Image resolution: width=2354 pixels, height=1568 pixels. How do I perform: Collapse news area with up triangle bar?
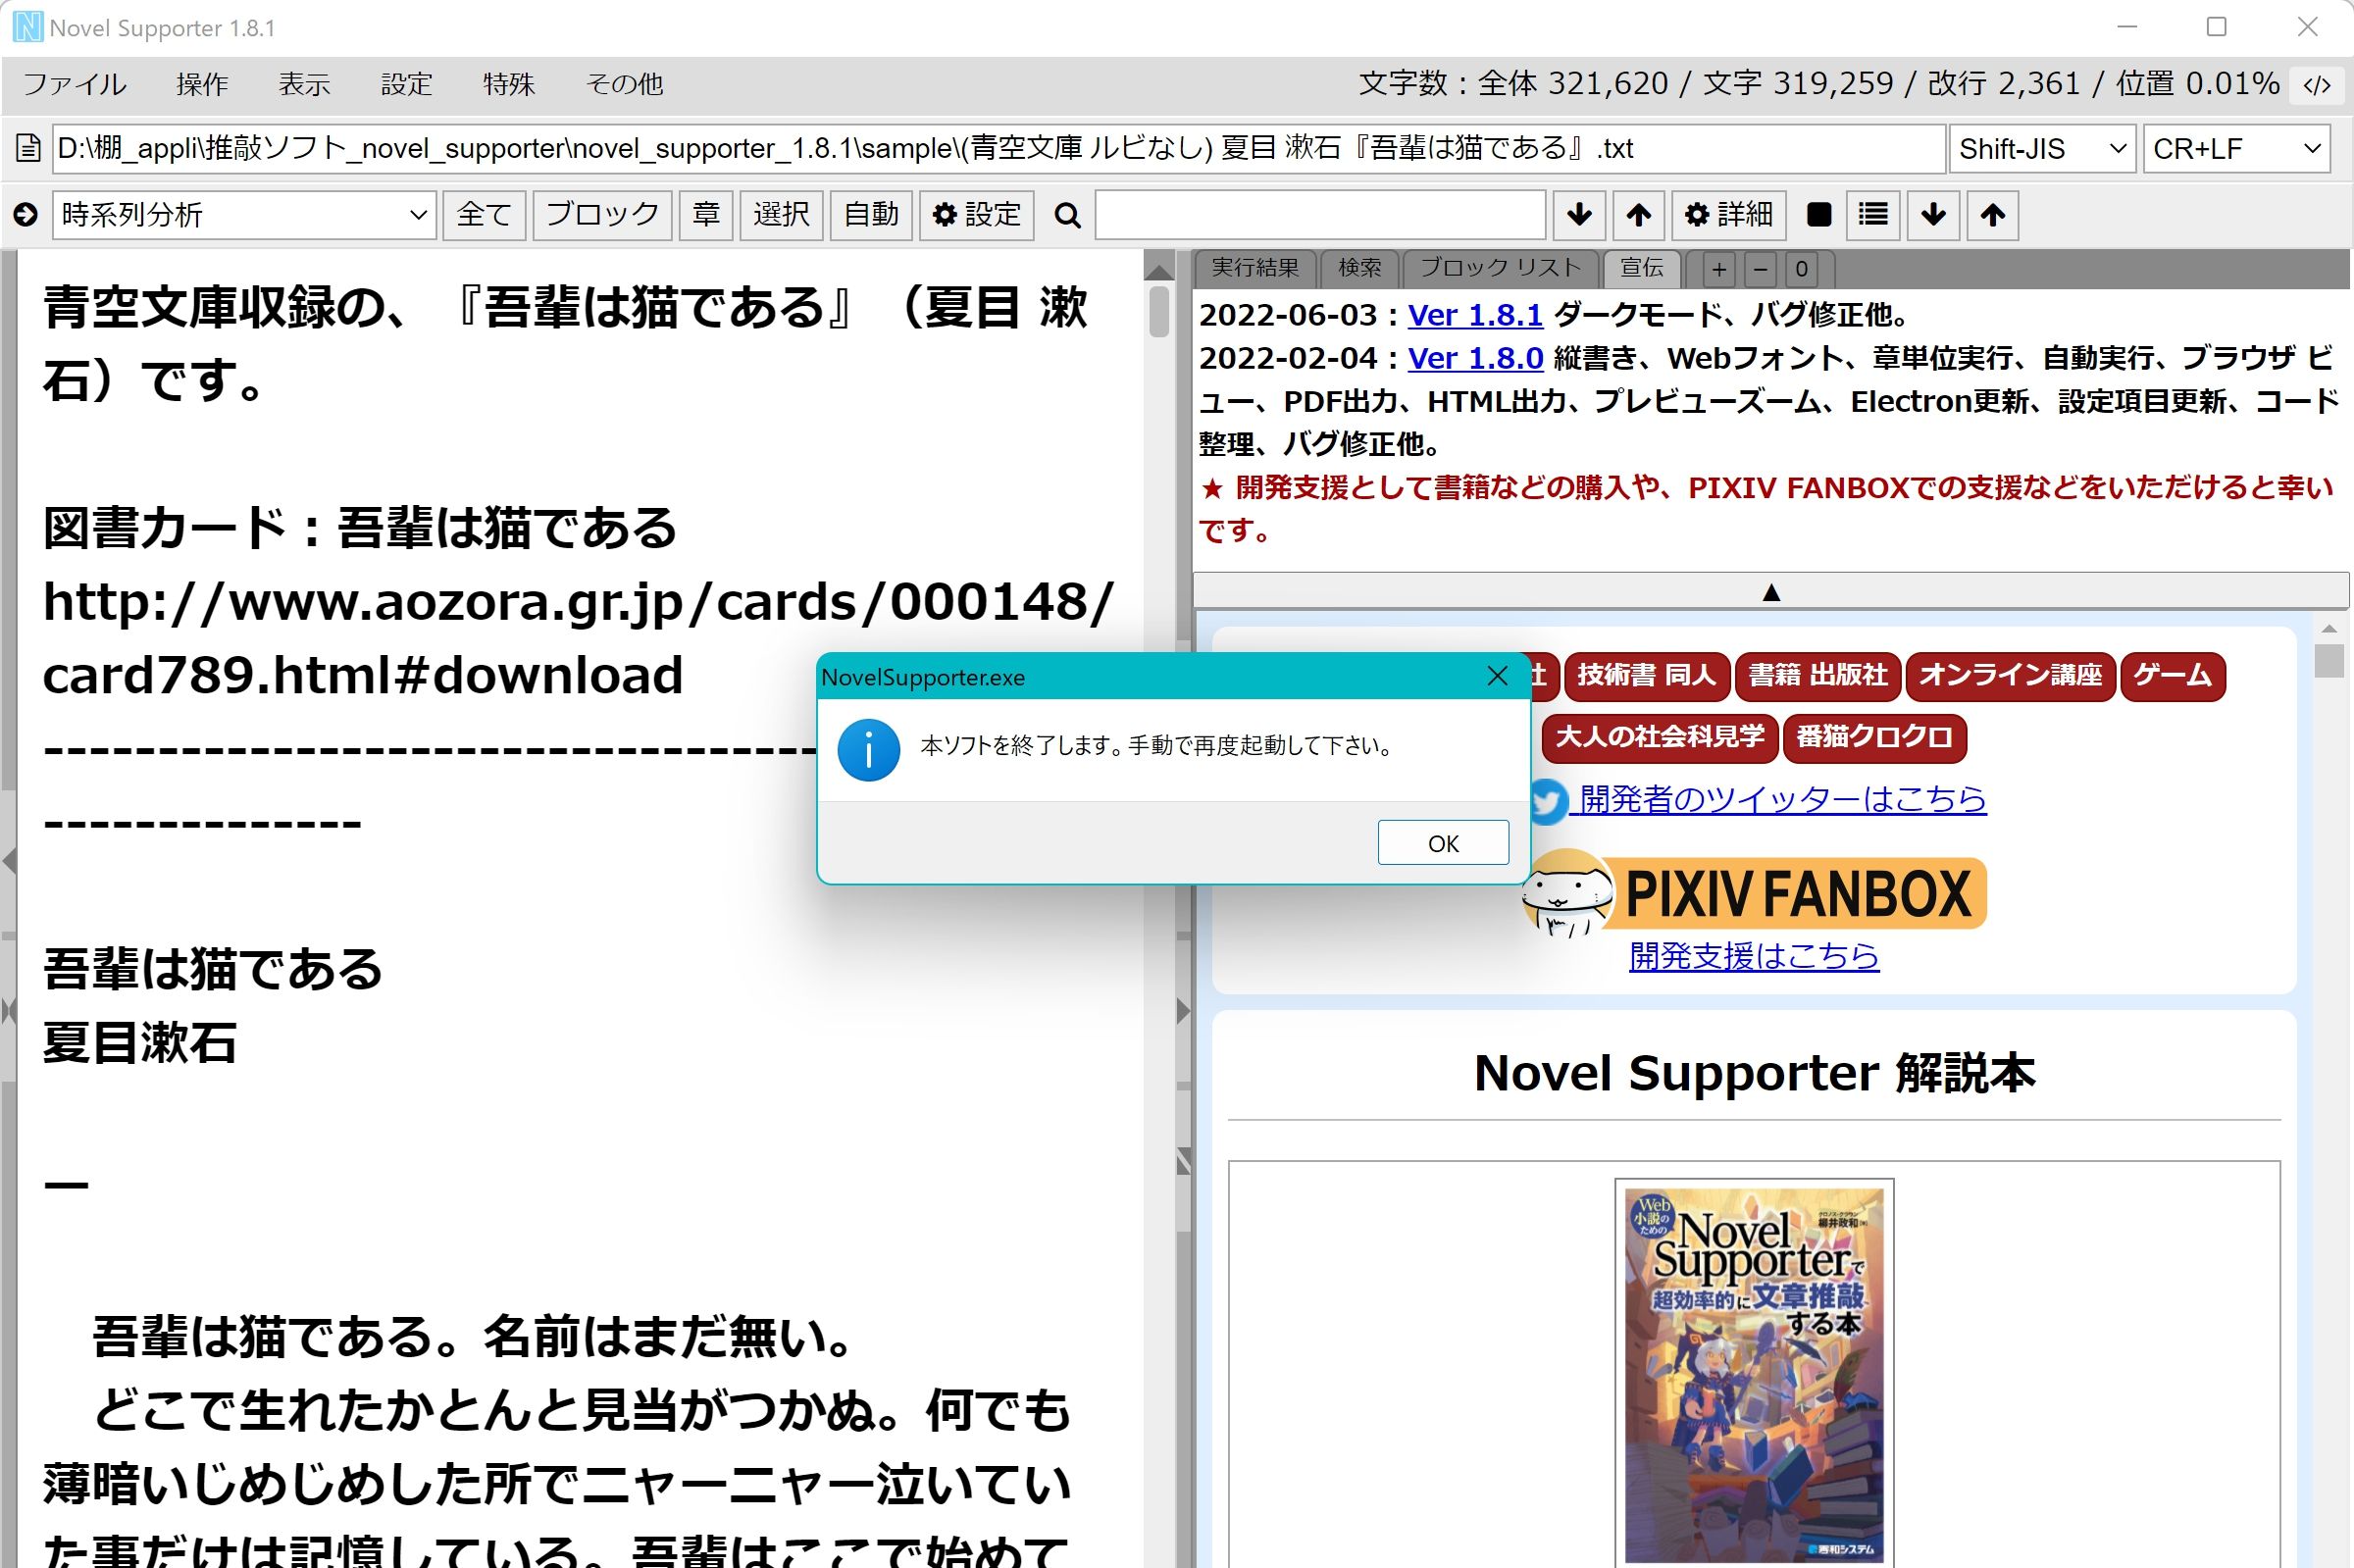[x=1771, y=592]
